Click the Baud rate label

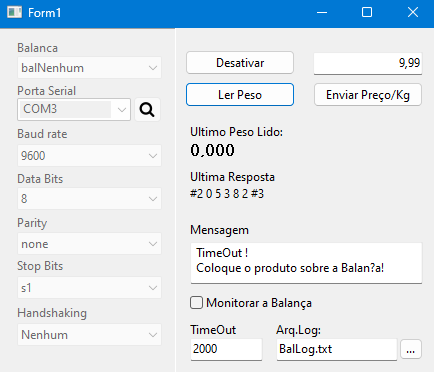42,134
